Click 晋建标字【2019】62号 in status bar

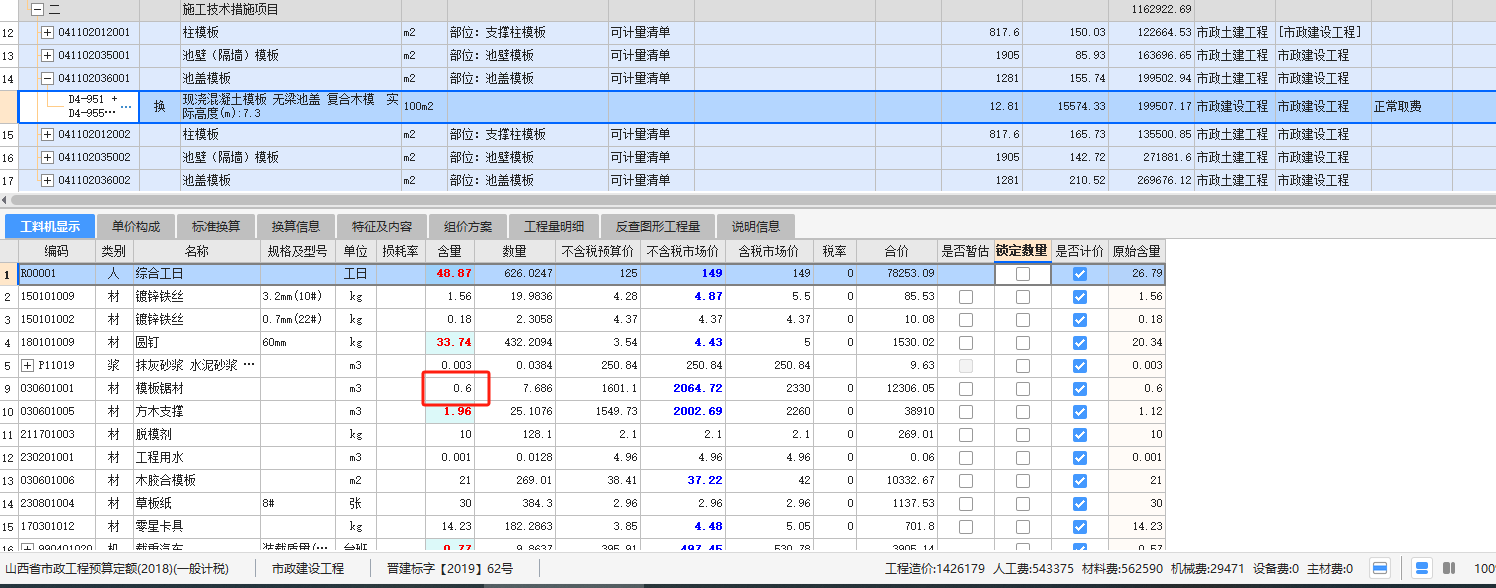coord(450,568)
